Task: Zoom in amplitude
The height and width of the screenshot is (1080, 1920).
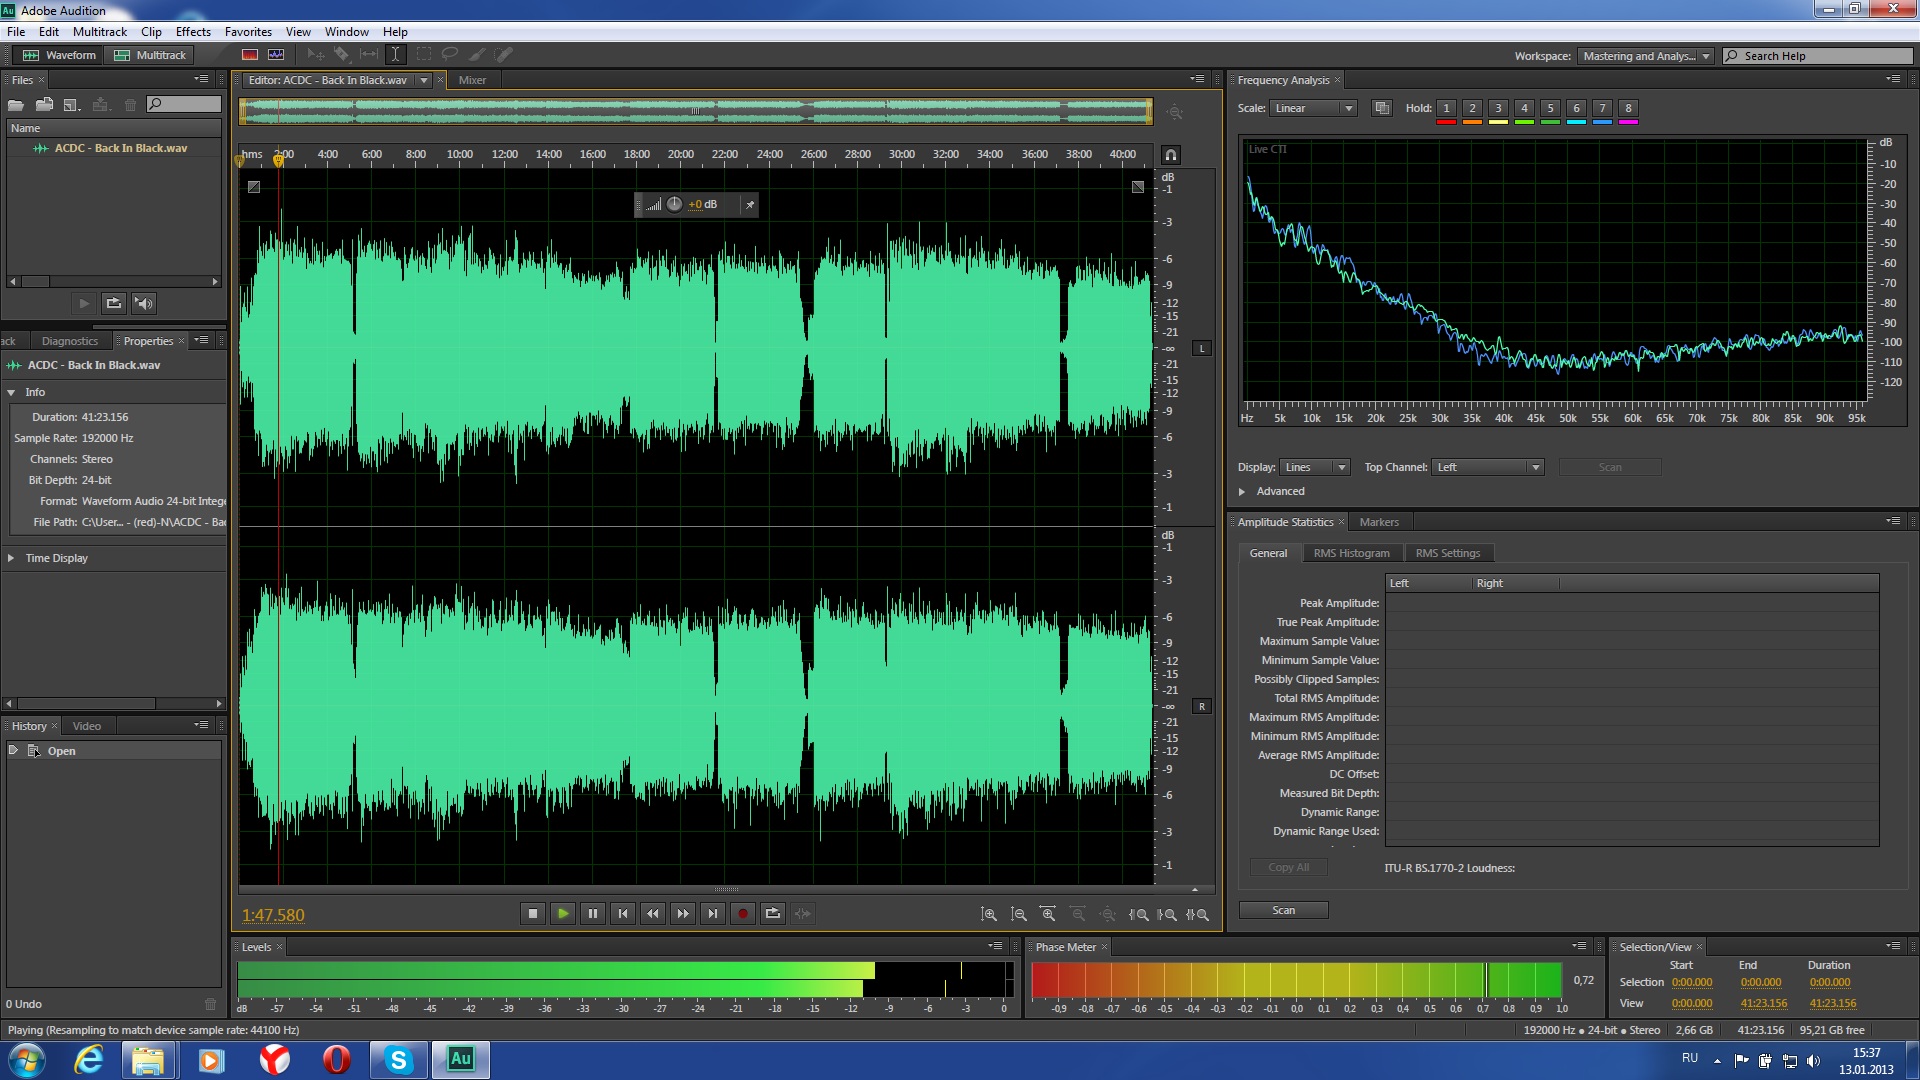Action: tap(989, 914)
